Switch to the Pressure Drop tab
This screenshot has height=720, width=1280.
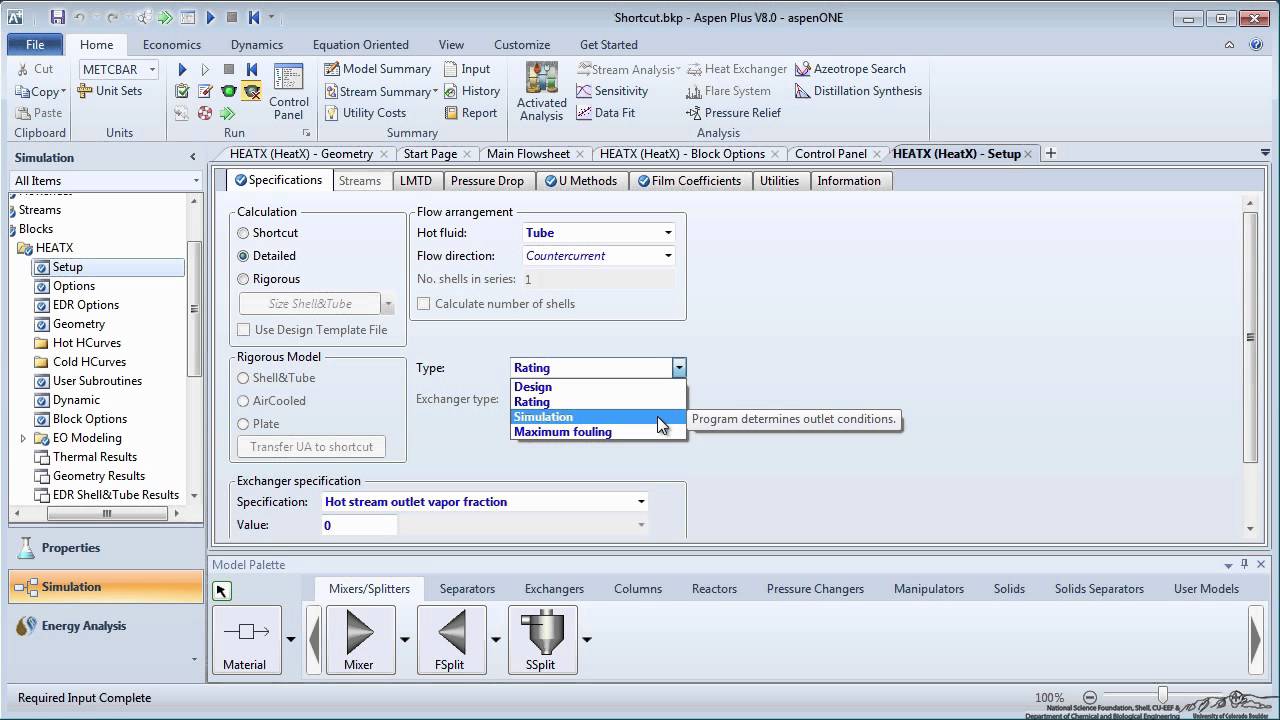(x=487, y=181)
